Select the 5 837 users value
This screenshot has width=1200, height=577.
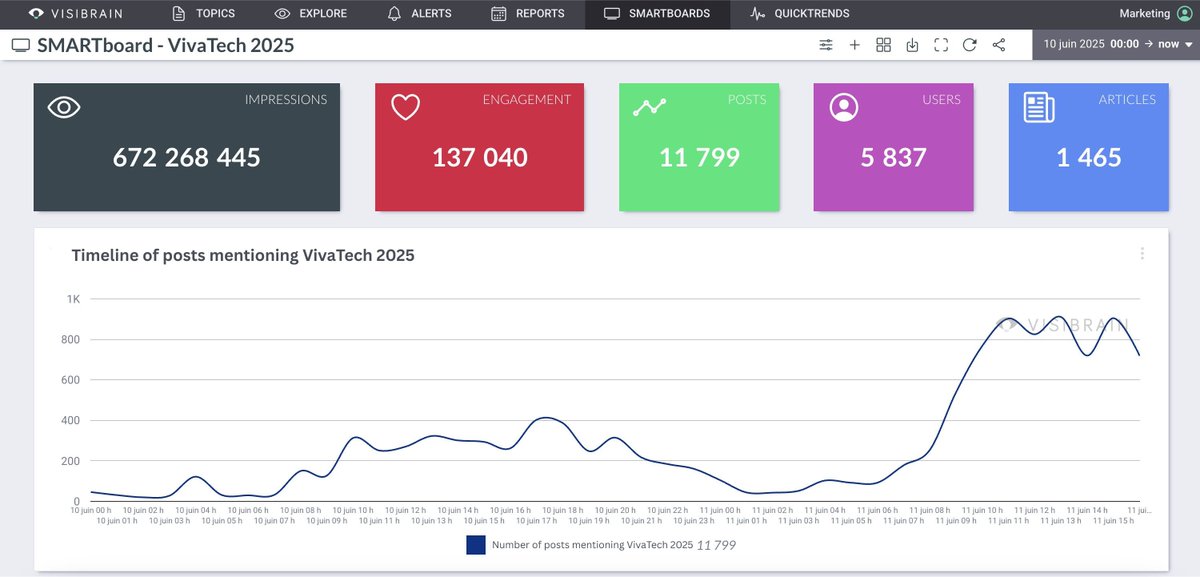[x=893, y=157]
